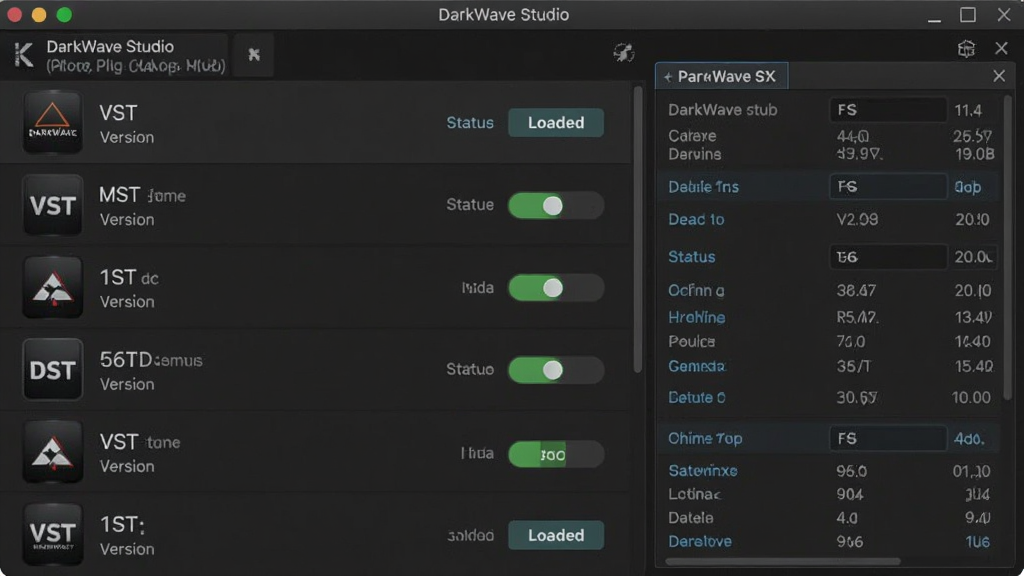1024x576 pixels.
Task: Click the Carare label
Action: coord(692,136)
